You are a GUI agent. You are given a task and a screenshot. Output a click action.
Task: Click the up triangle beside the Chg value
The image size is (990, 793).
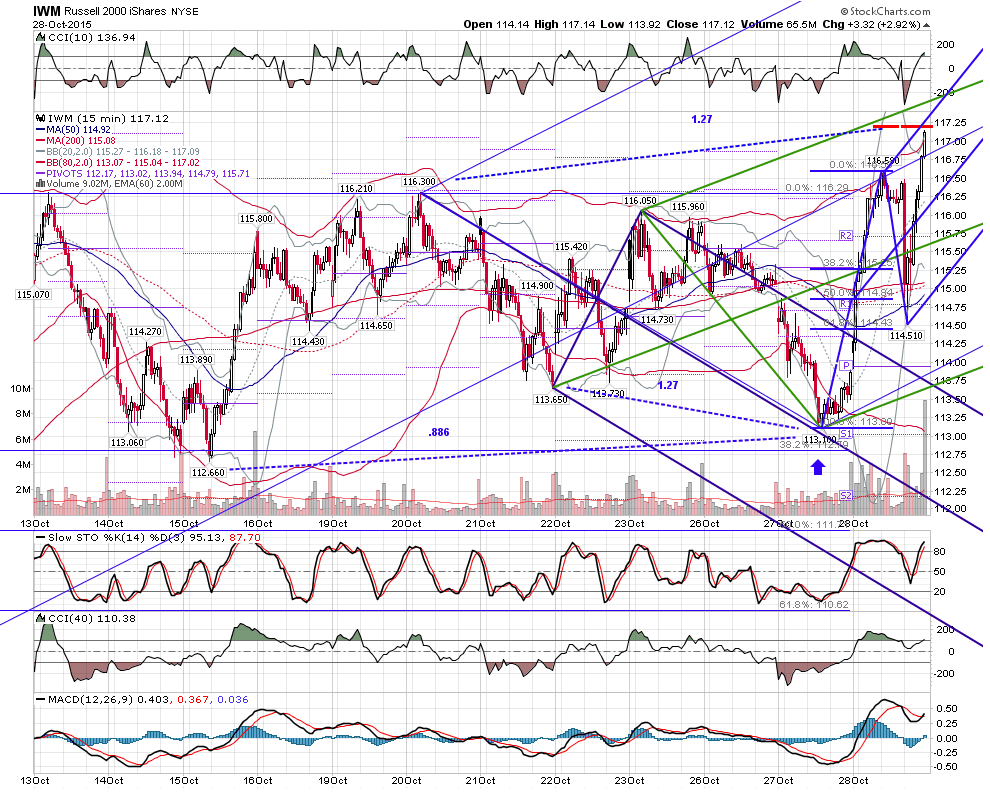pos(926,25)
